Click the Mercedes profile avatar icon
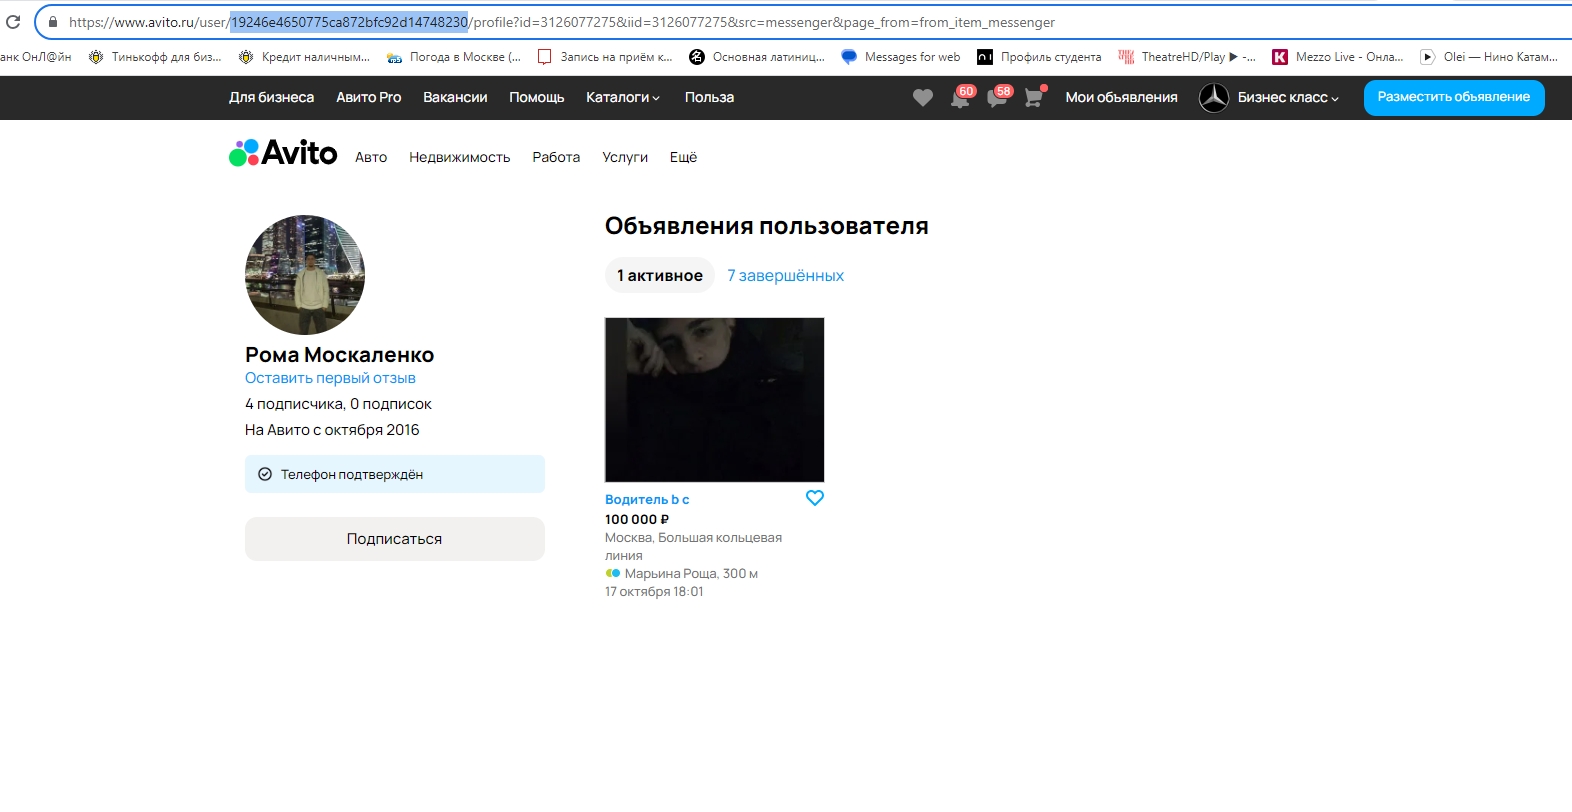Image resolution: width=1572 pixels, height=812 pixels. 1213,98
